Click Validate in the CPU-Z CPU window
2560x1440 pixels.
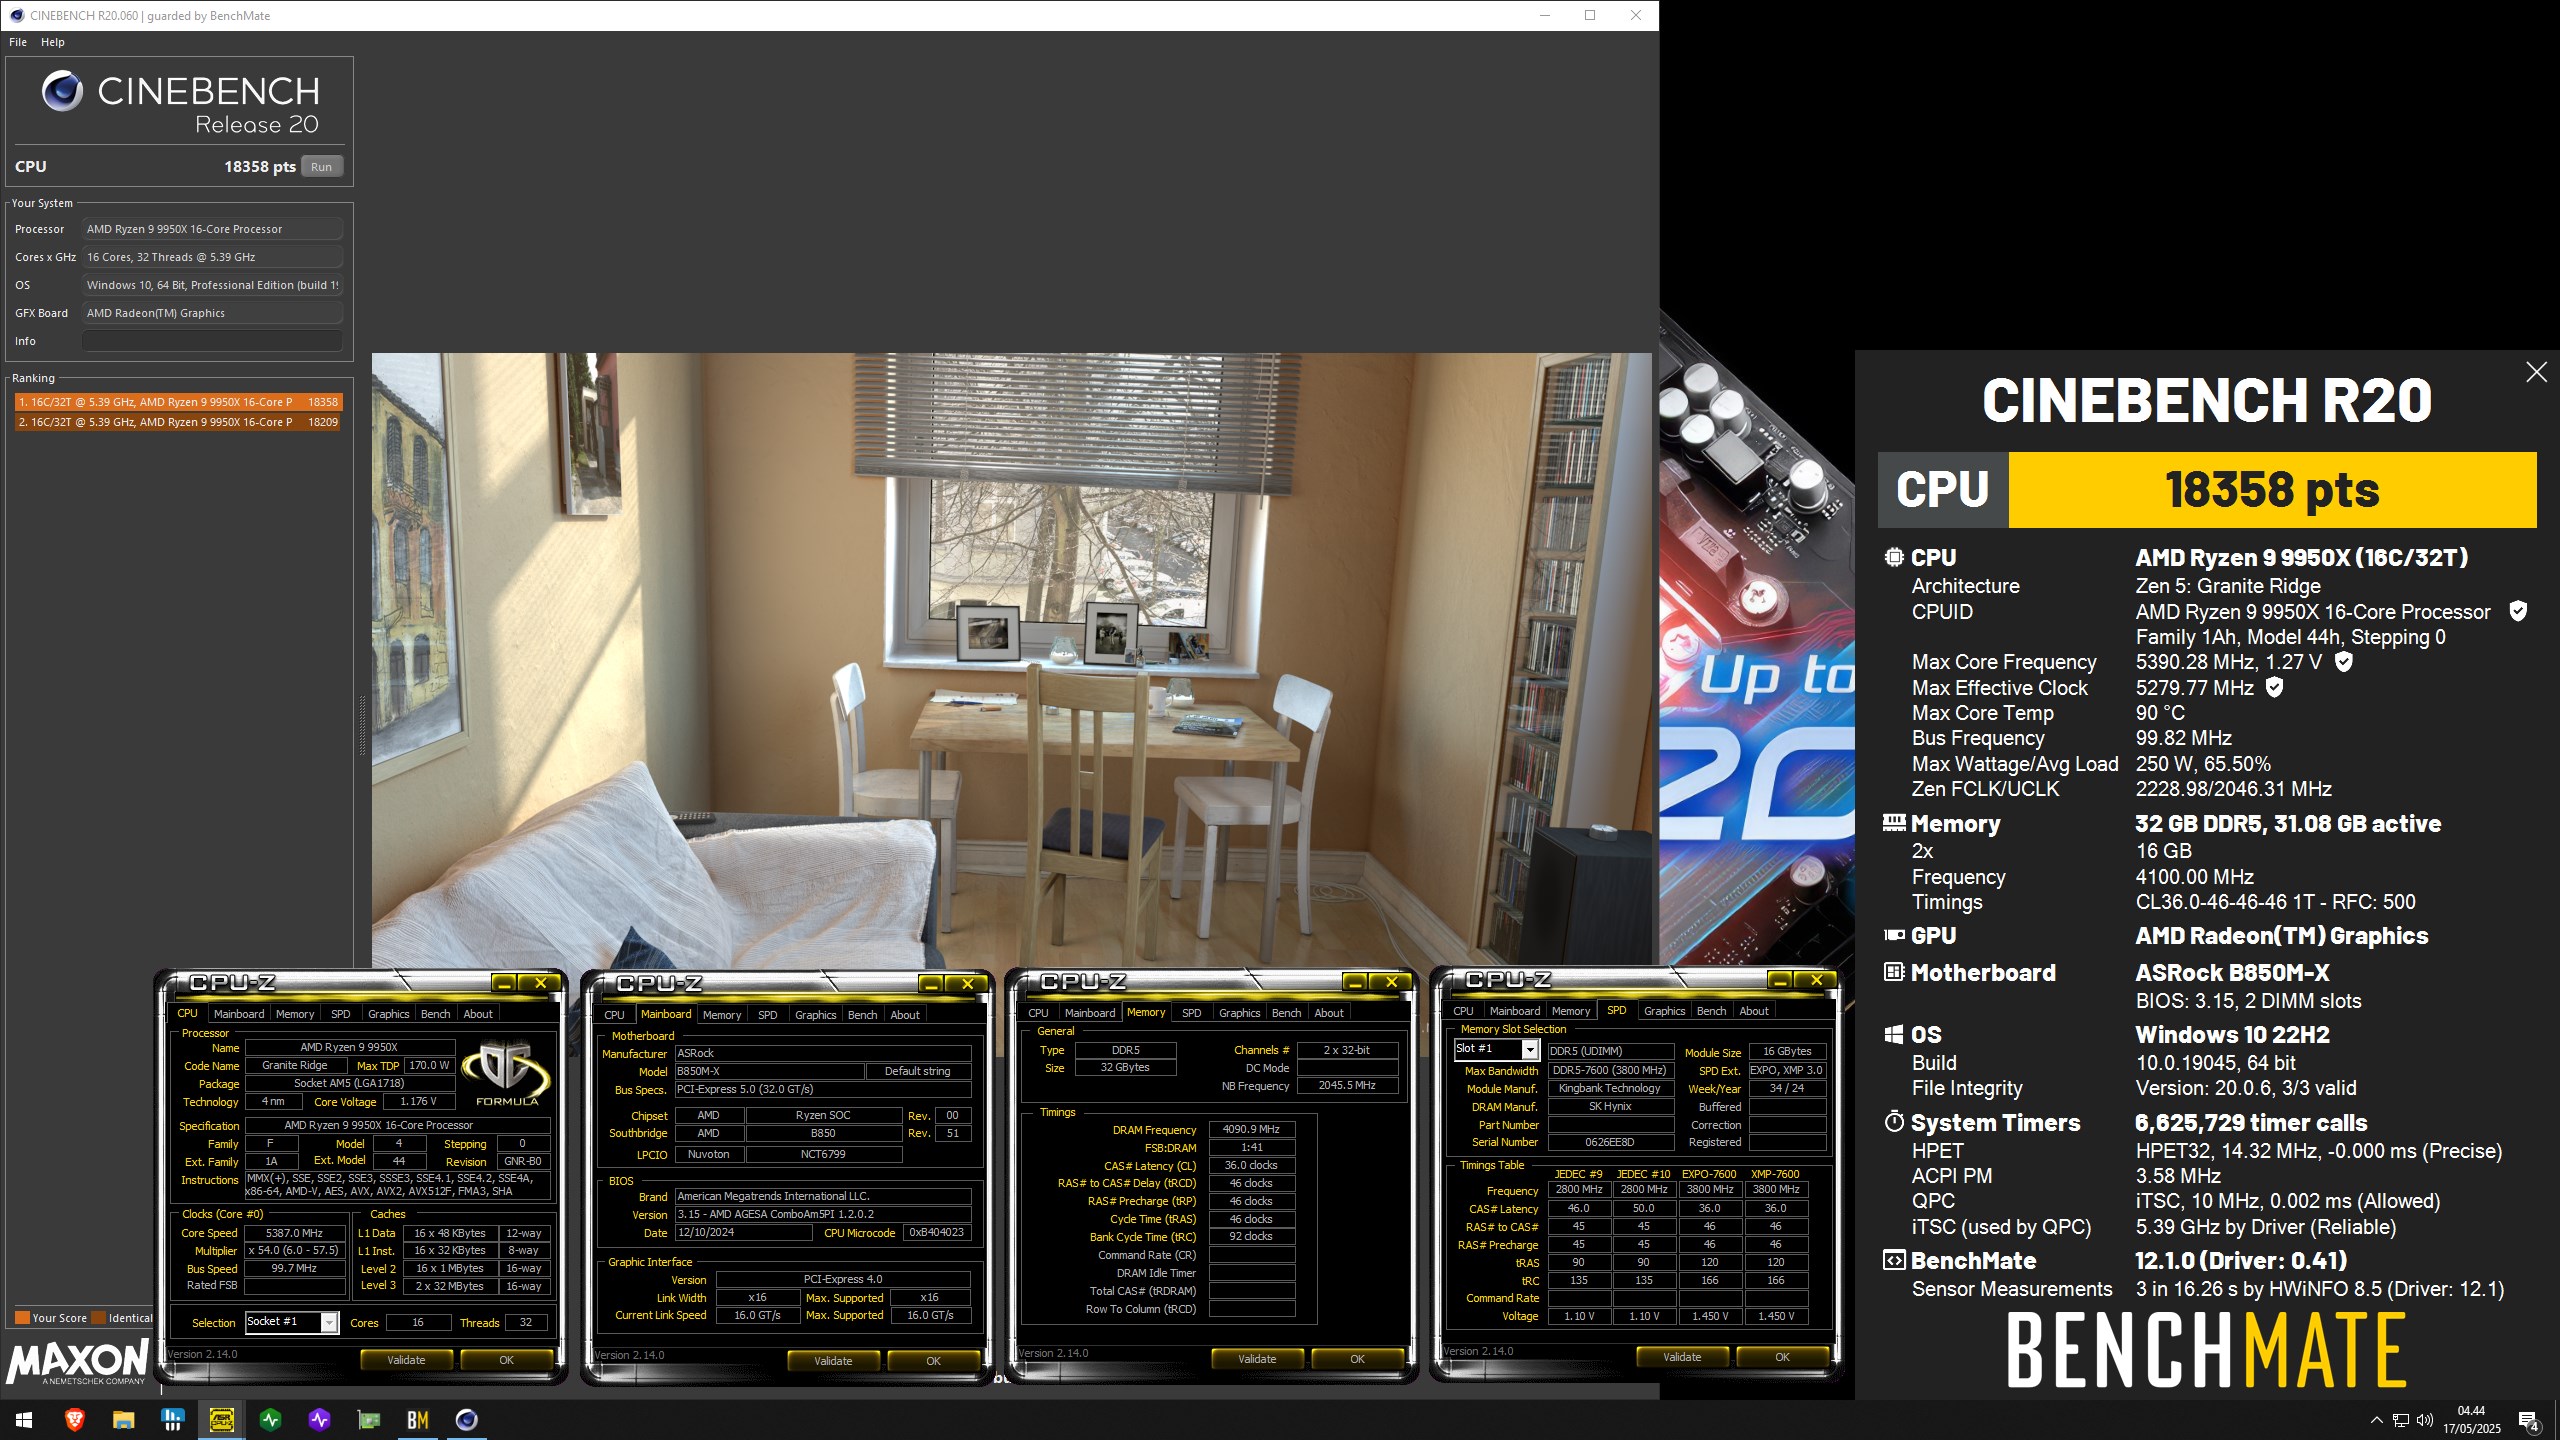tap(406, 1360)
